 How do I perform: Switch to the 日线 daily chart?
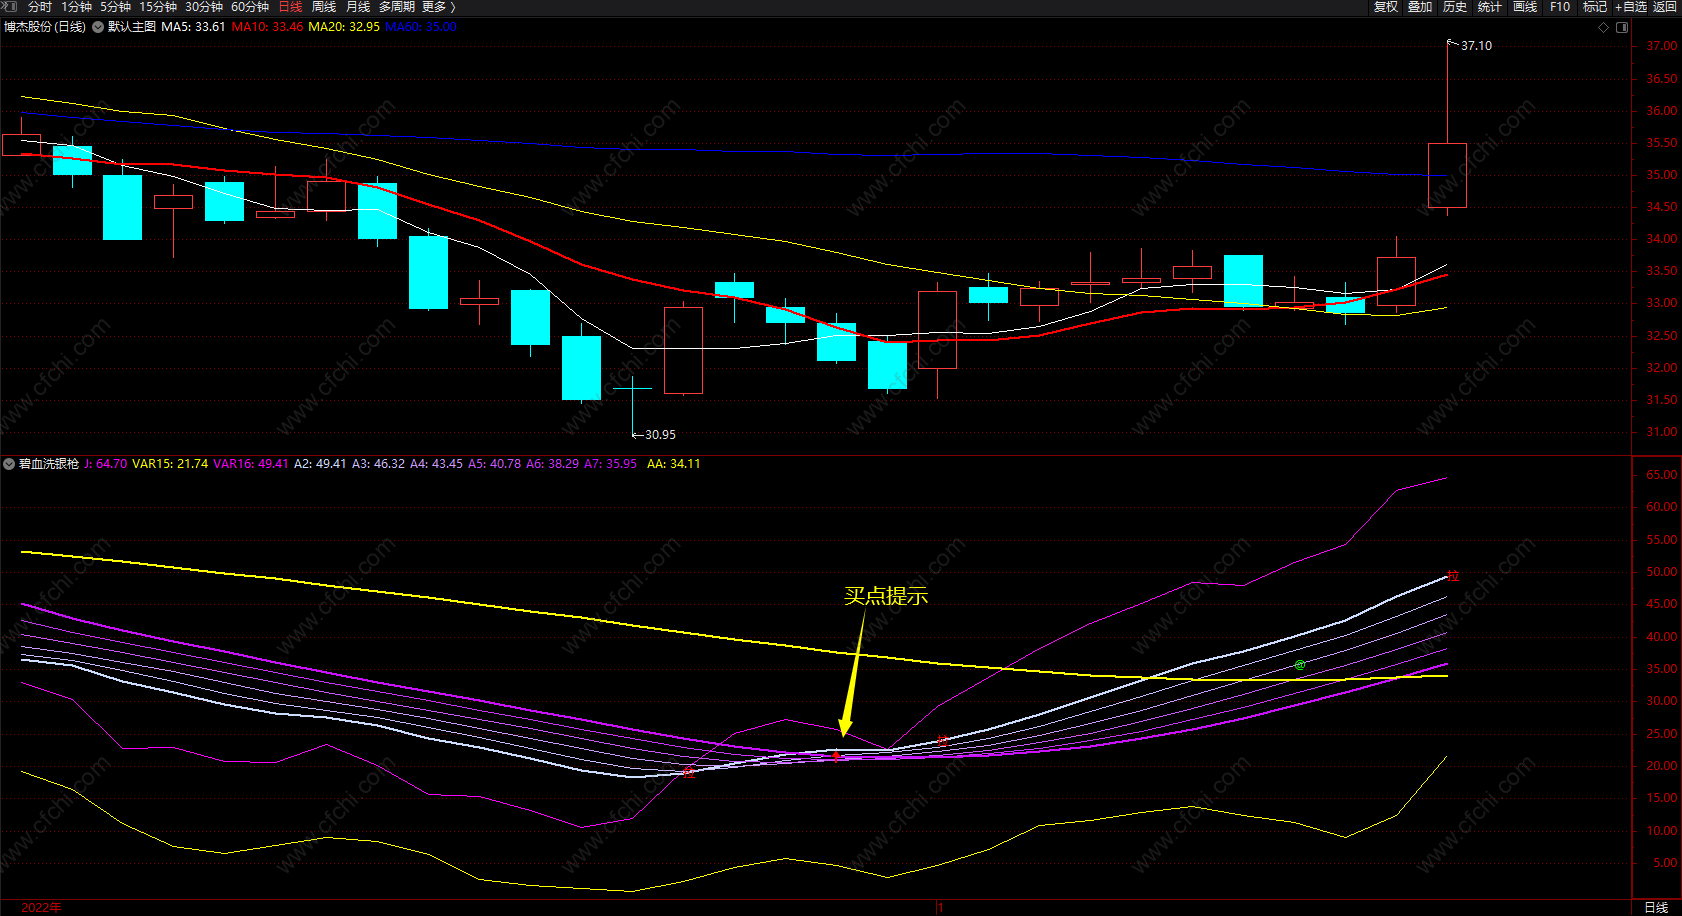[x=291, y=7]
